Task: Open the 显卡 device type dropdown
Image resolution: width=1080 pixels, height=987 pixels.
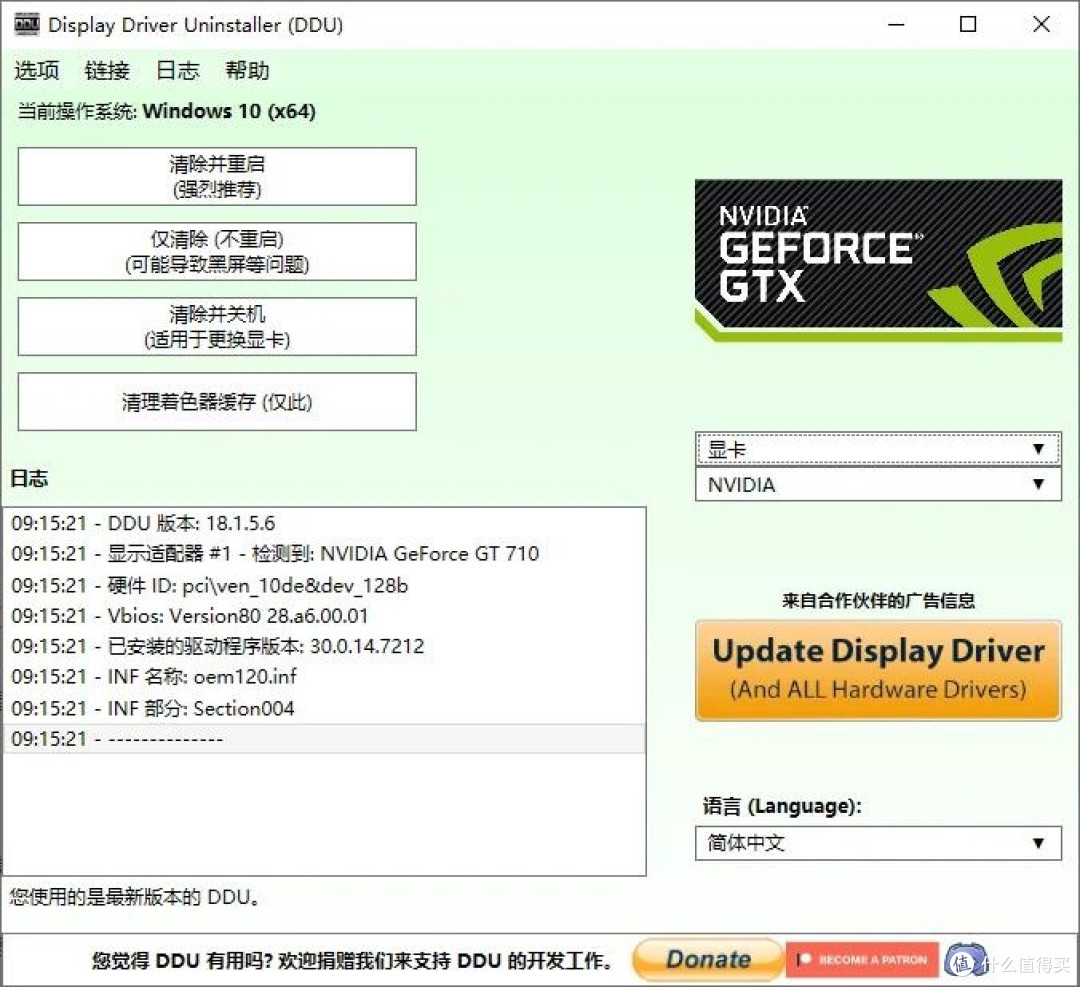Action: [878, 449]
